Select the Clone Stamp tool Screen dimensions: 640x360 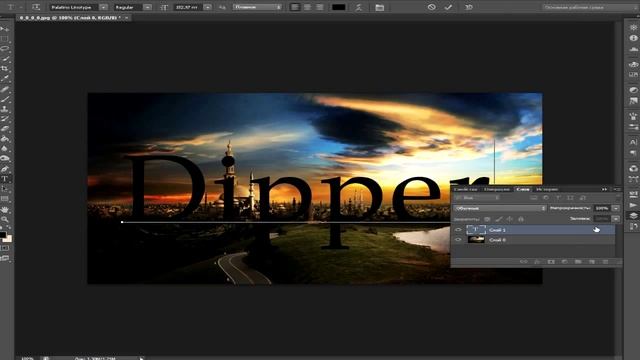(5, 109)
